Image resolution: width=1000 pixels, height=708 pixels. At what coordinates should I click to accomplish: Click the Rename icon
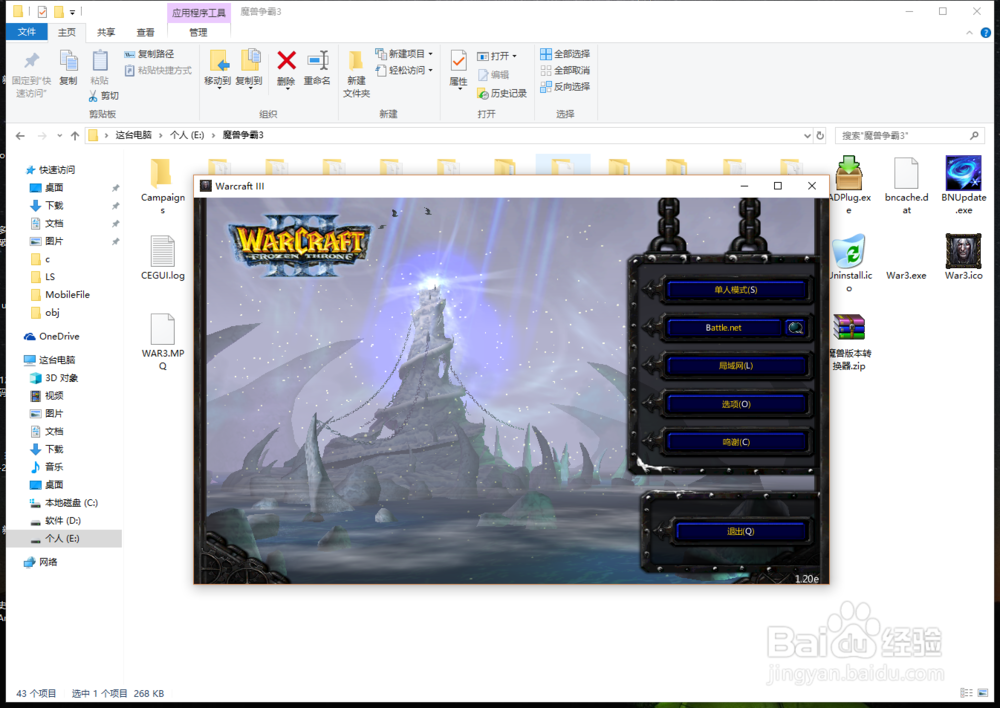(317, 61)
